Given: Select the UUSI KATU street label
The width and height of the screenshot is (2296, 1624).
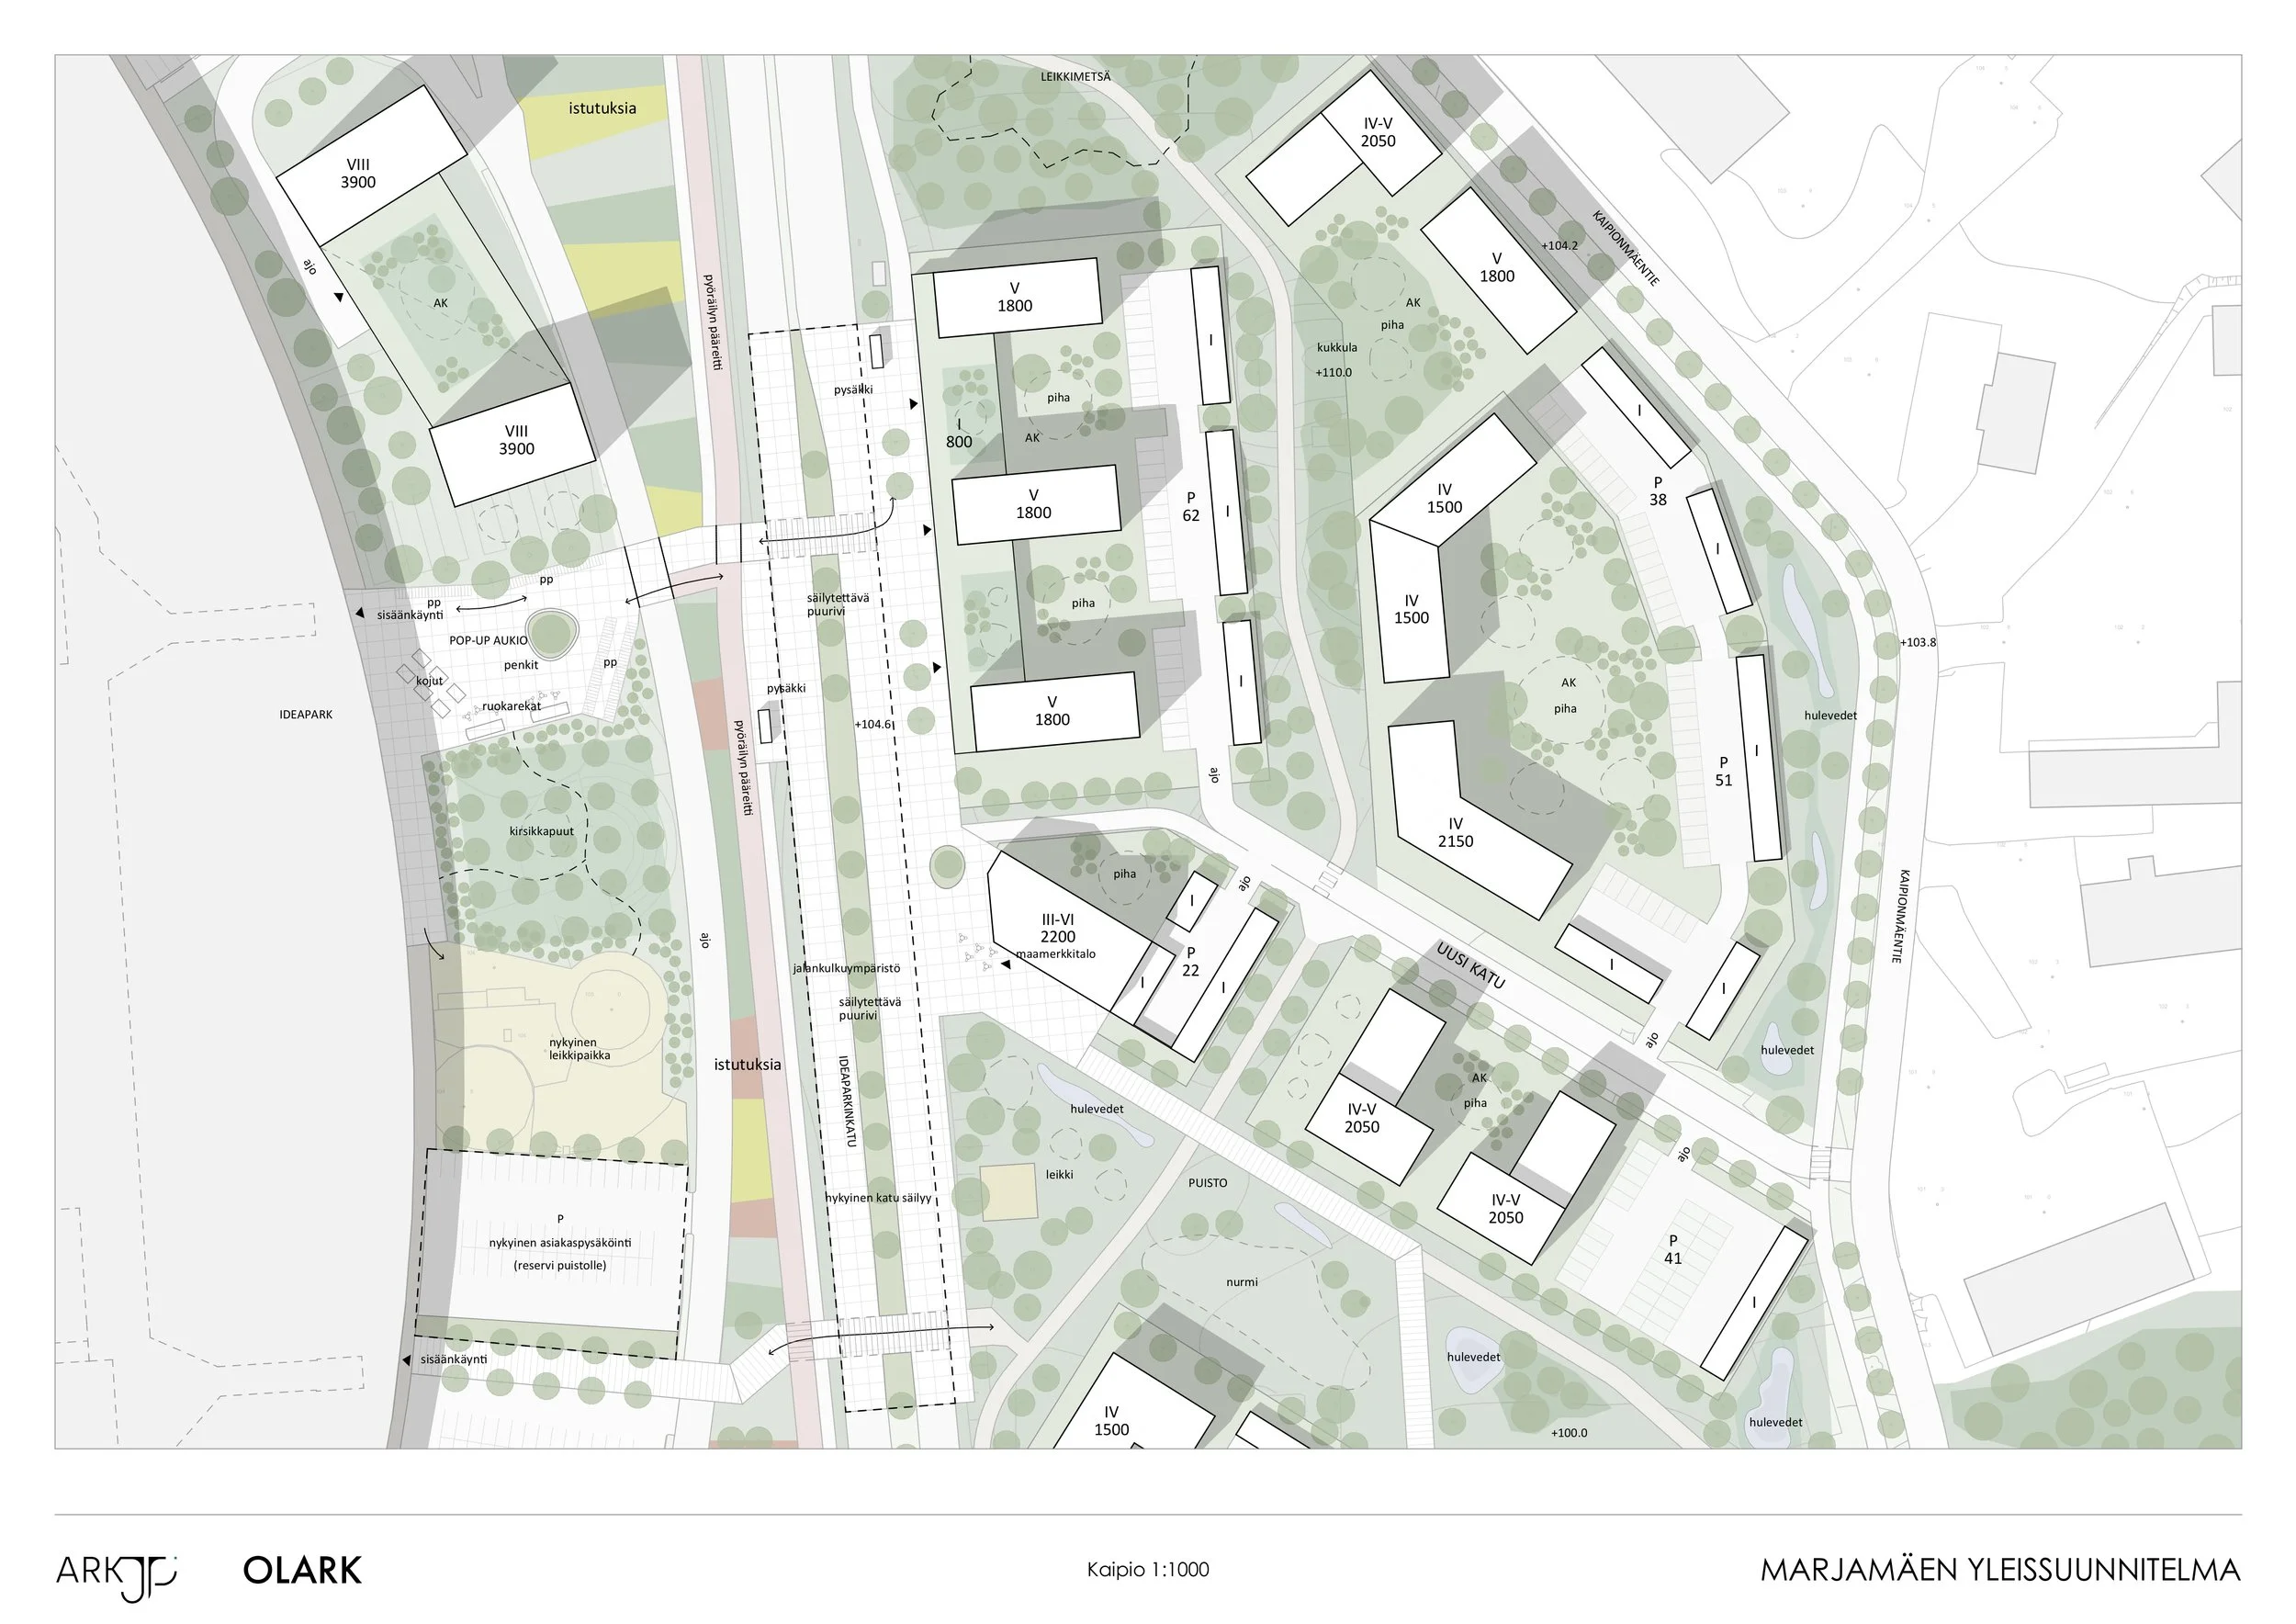Looking at the screenshot, I should click(x=1470, y=966).
